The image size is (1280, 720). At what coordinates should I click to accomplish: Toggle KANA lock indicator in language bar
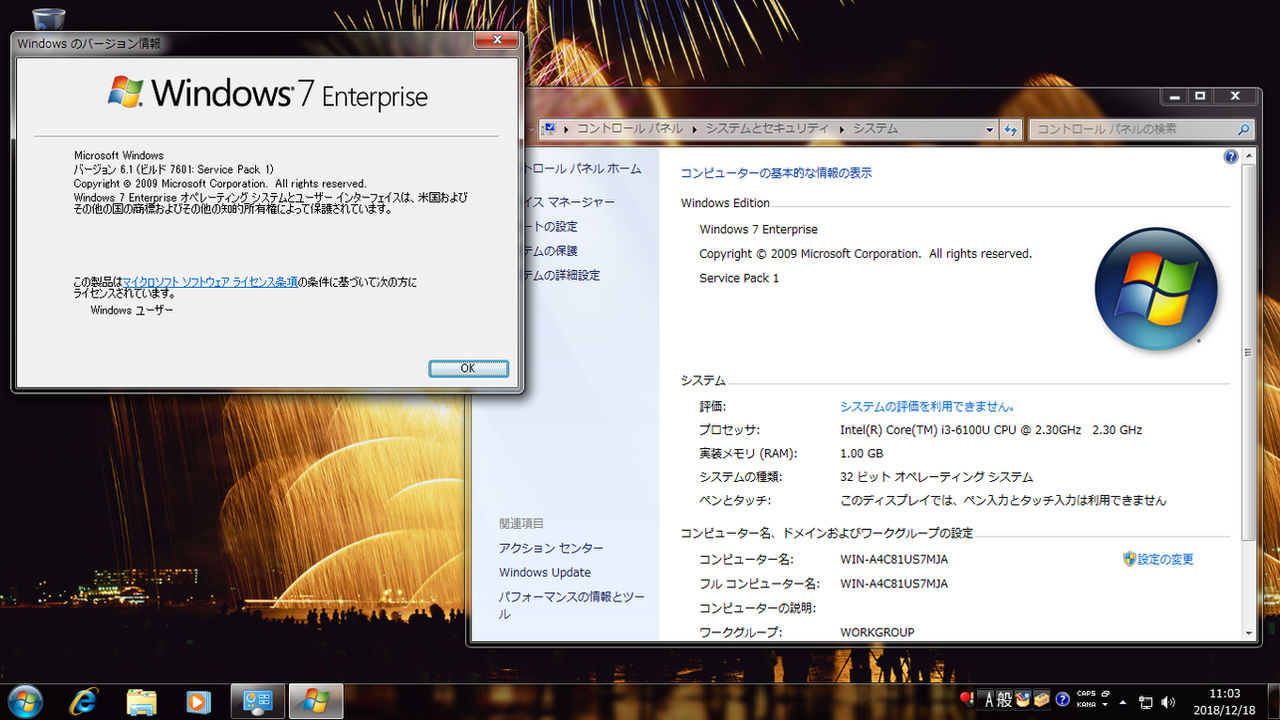click(1086, 705)
